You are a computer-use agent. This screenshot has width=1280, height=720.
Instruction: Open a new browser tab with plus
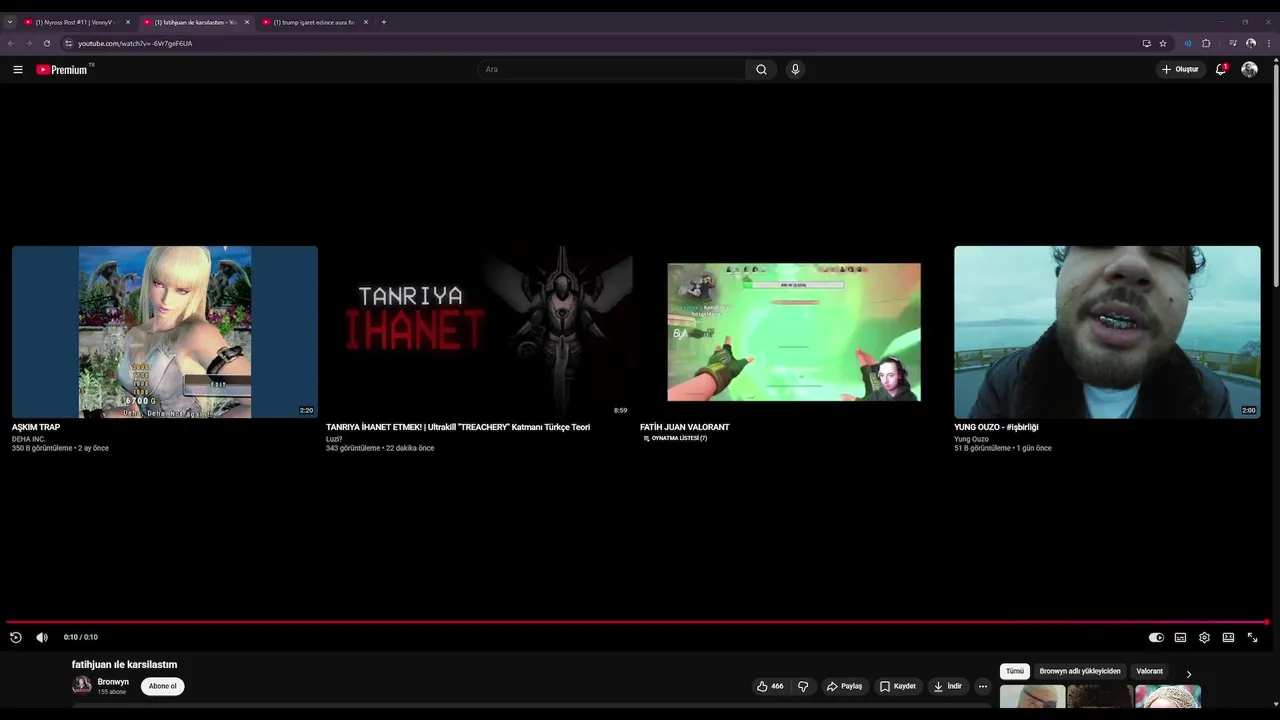point(384,22)
